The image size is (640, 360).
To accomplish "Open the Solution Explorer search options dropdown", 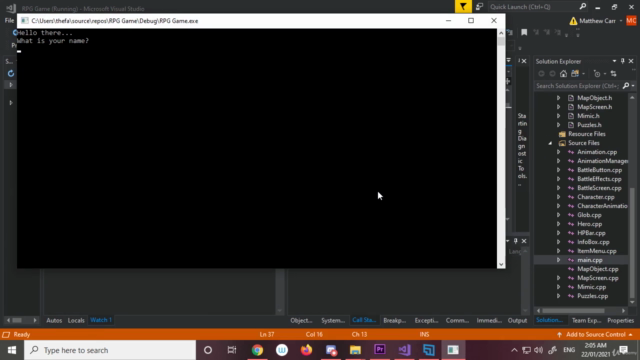I will click(x=633, y=86).
